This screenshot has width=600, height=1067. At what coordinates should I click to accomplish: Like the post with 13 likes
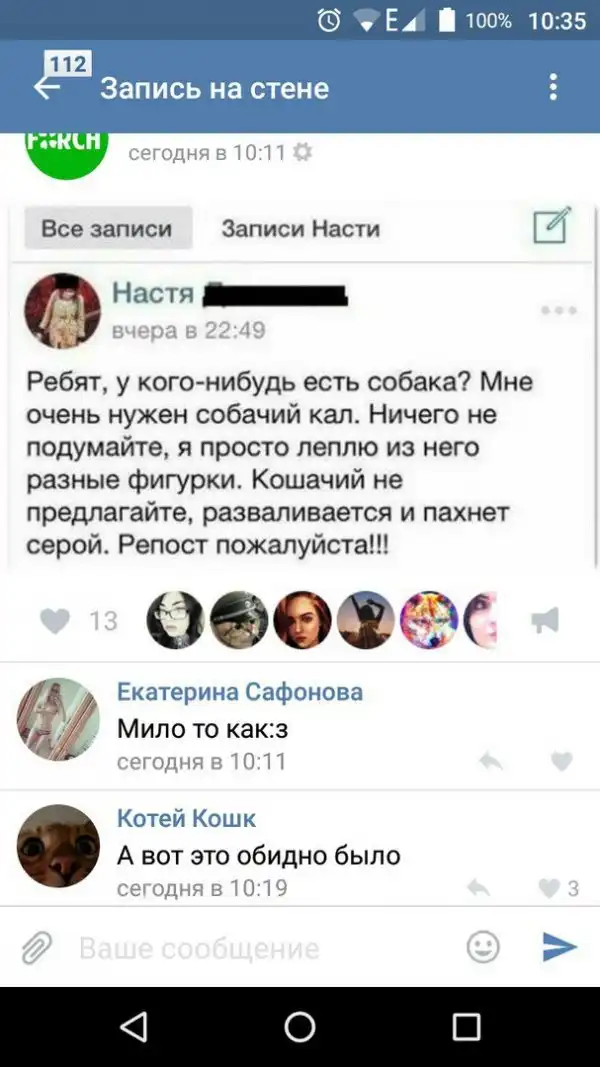coord(54,621)
